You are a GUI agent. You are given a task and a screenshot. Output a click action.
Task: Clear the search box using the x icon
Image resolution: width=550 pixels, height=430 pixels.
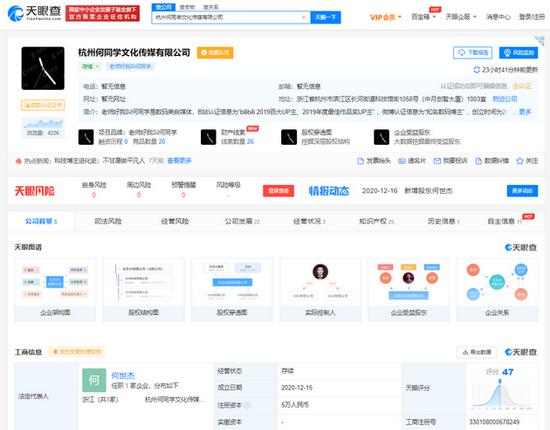tap(303, 17)
